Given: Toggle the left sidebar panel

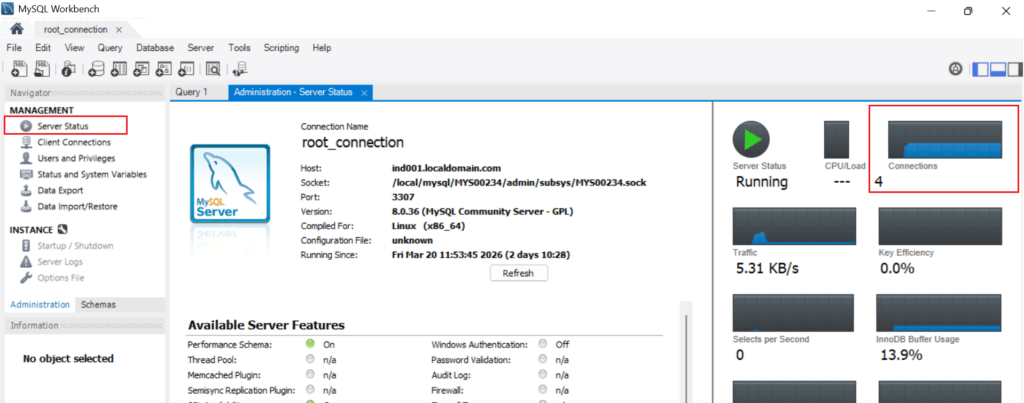Looking at the screenshot, I should click(981, 69).
